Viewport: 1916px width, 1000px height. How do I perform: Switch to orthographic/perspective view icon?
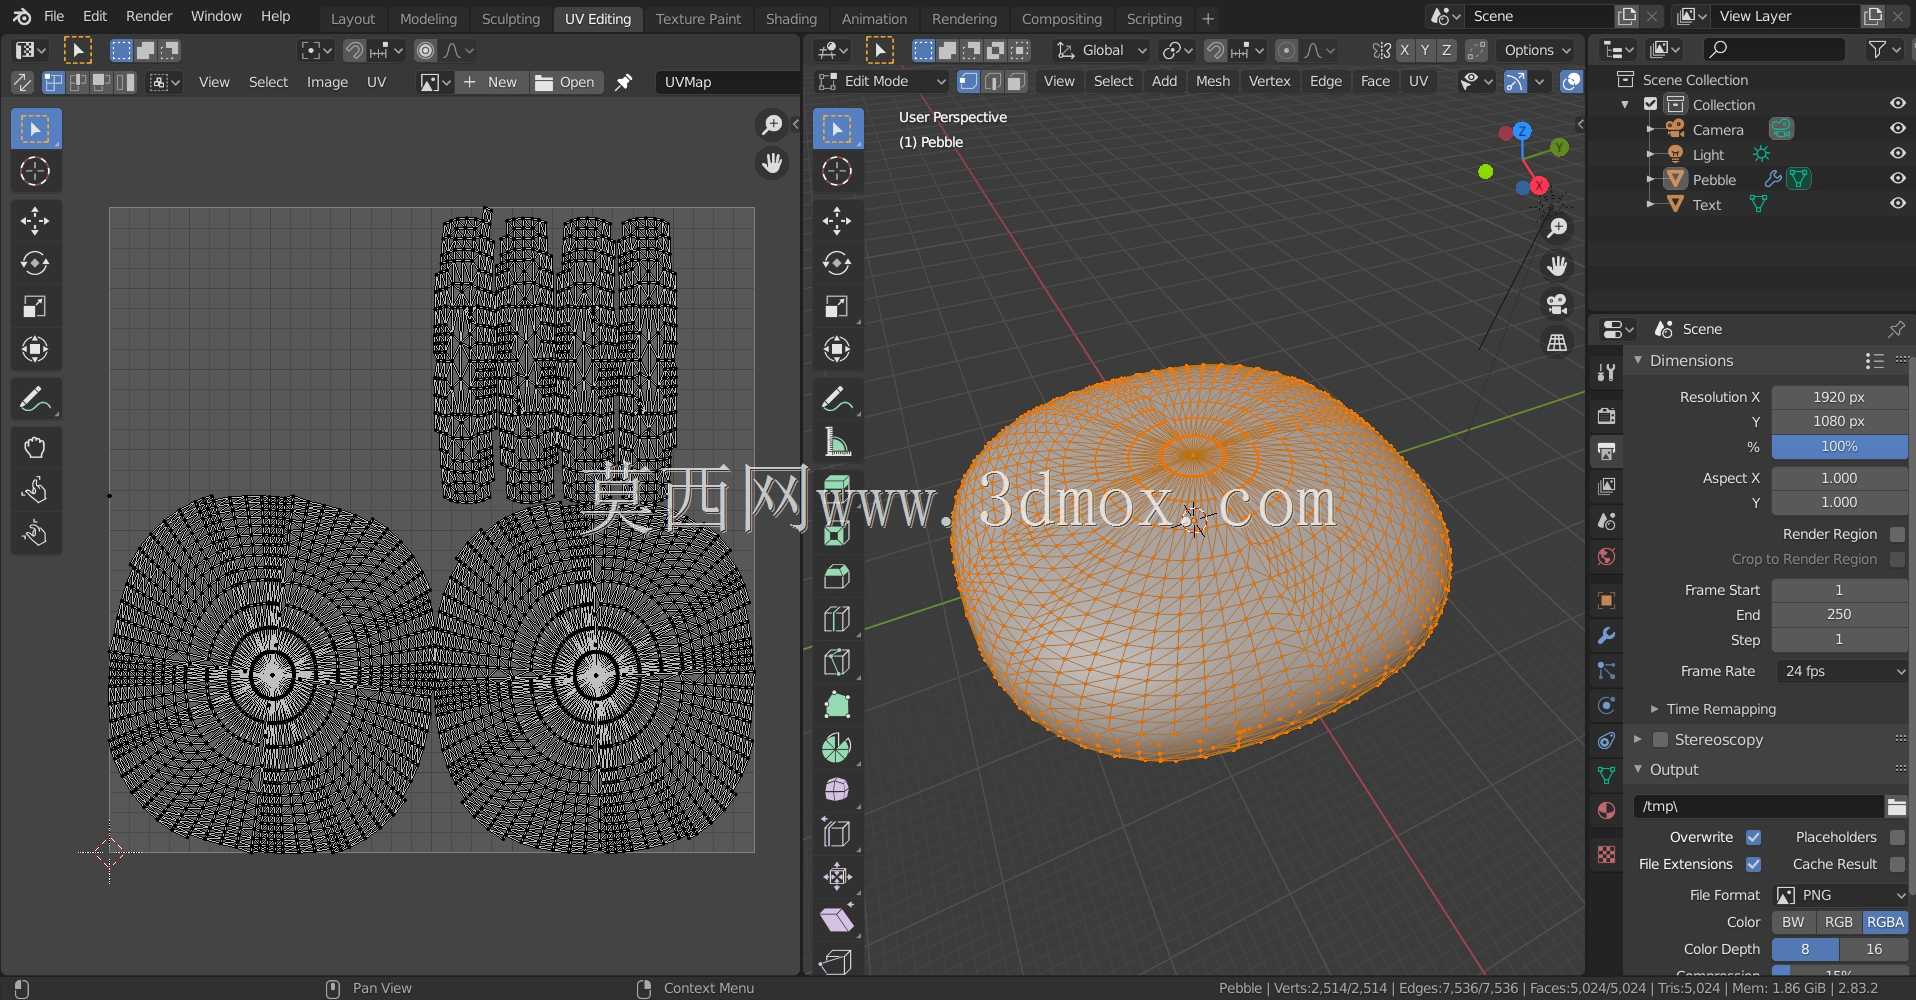click(1557, 342)
